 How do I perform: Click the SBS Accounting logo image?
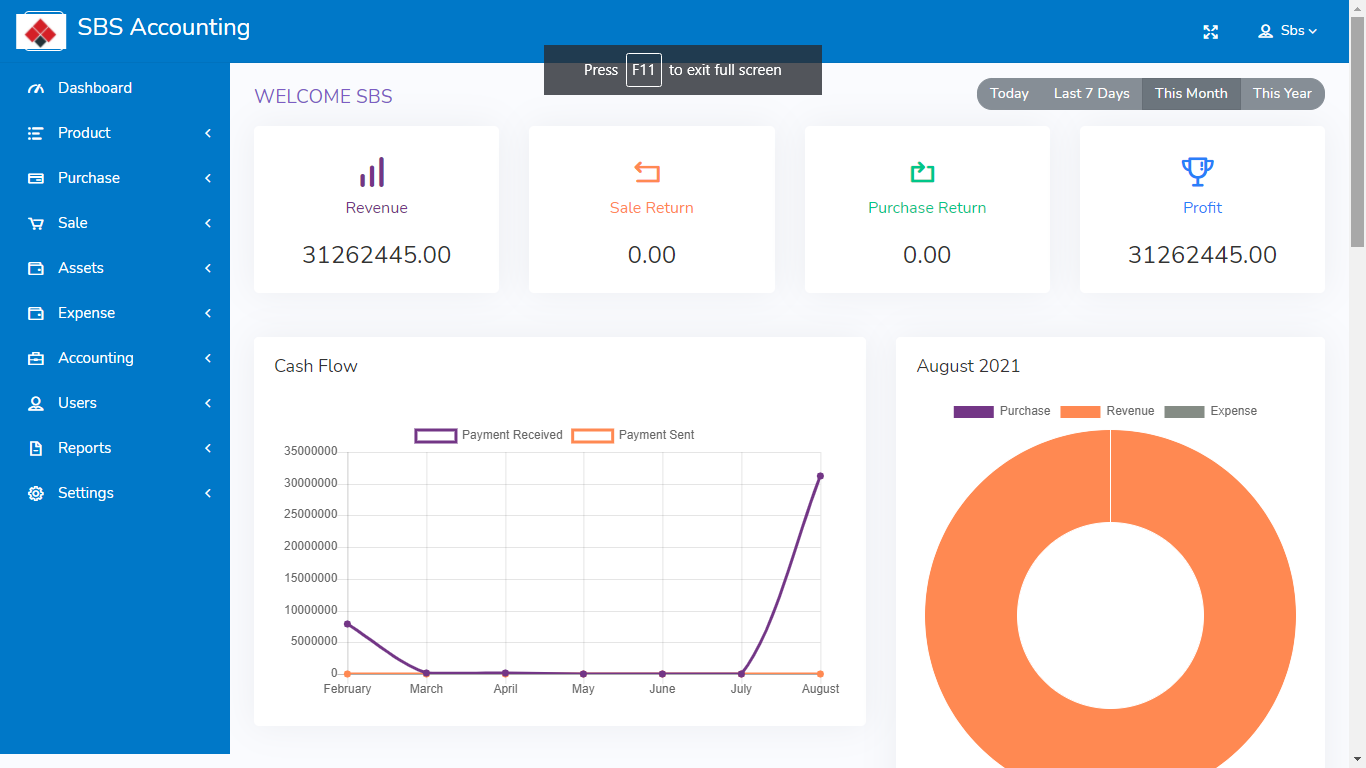click(x=41, y=31)
